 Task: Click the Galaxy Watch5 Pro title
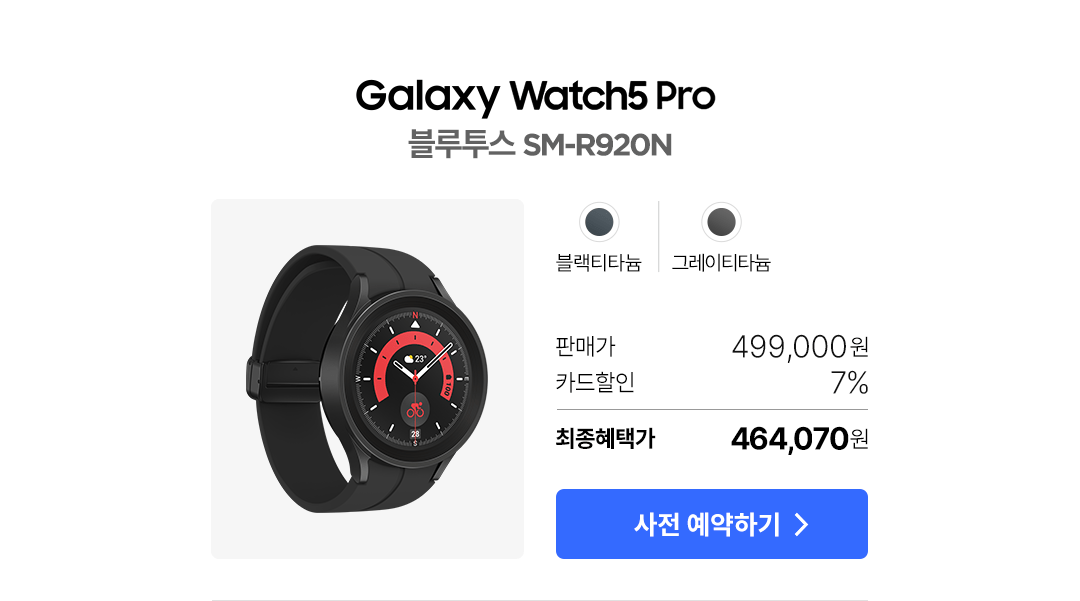(535, 96)
